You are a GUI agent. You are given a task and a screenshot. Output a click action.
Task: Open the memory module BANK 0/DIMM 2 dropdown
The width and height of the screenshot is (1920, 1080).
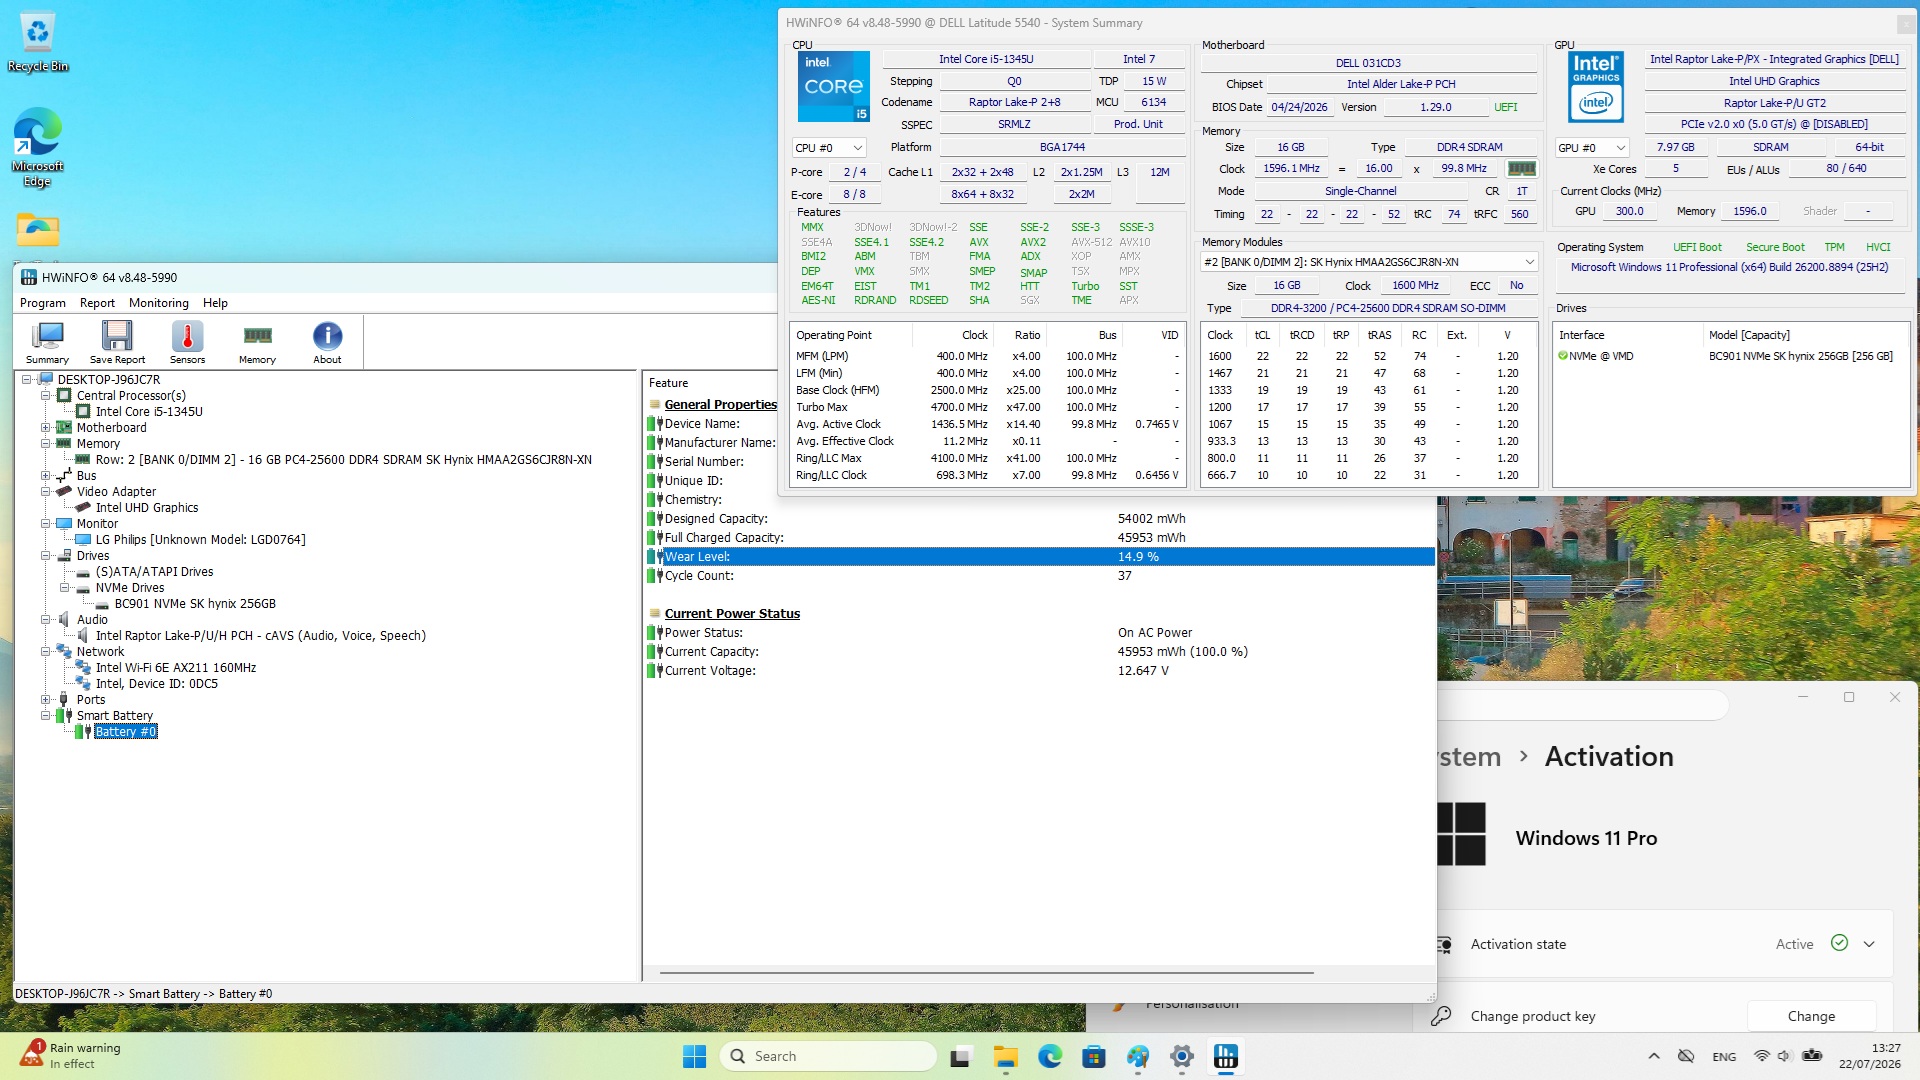(1369, 262)
